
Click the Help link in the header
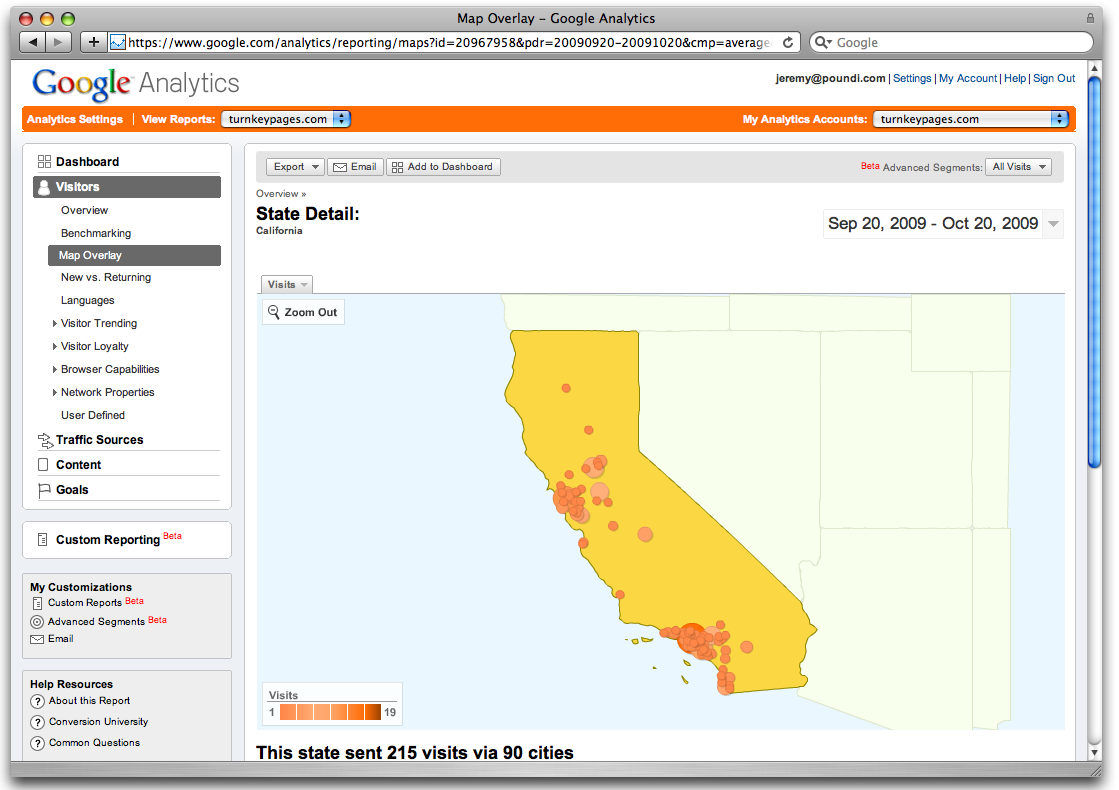tap(1015, 79)
